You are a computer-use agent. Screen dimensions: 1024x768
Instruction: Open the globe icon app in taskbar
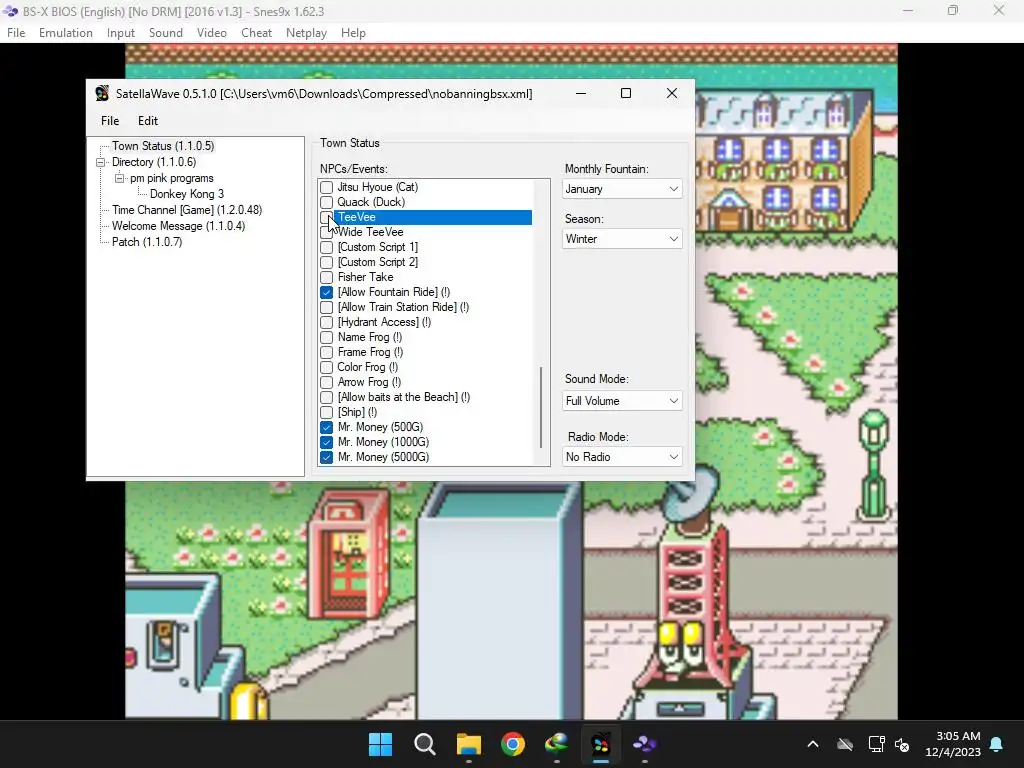(557, 744)
